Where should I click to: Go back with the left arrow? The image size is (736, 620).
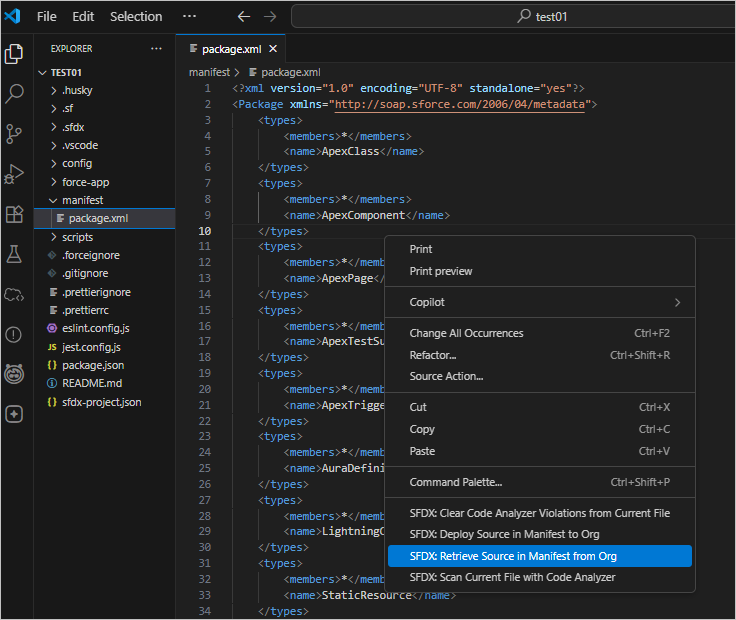244,17
